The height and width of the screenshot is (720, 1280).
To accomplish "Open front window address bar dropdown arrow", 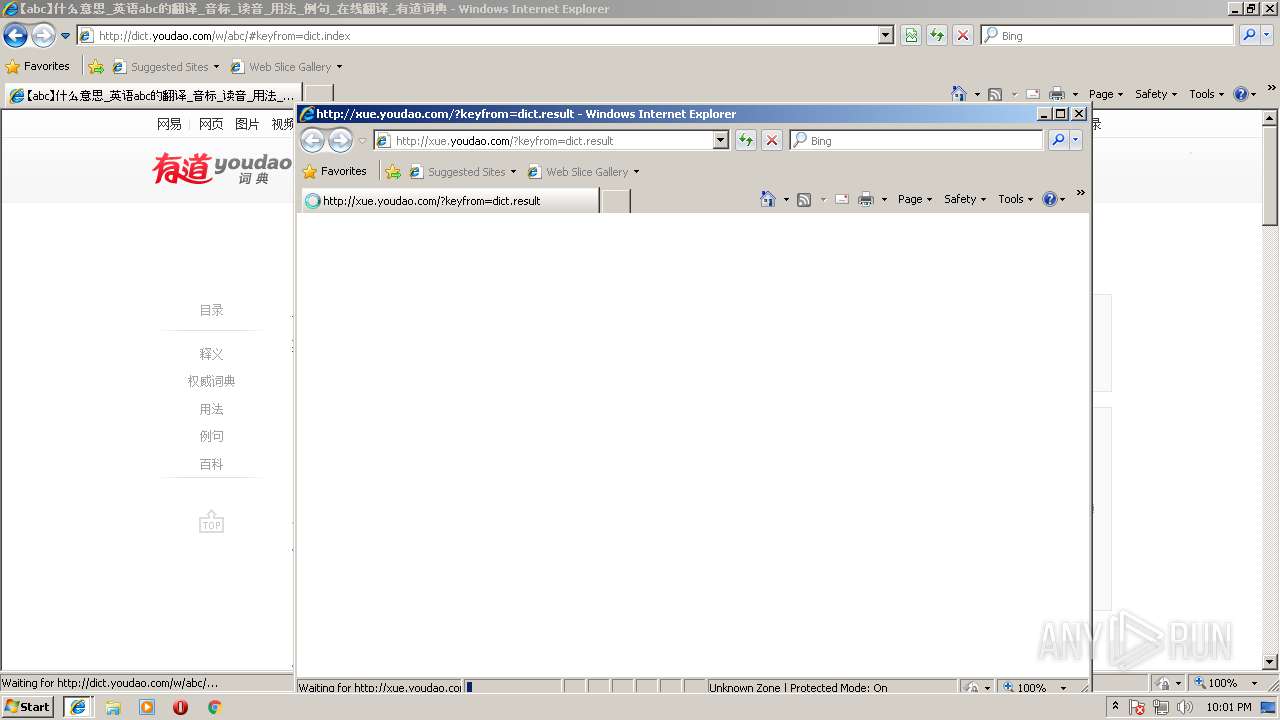I will point(720,141).
